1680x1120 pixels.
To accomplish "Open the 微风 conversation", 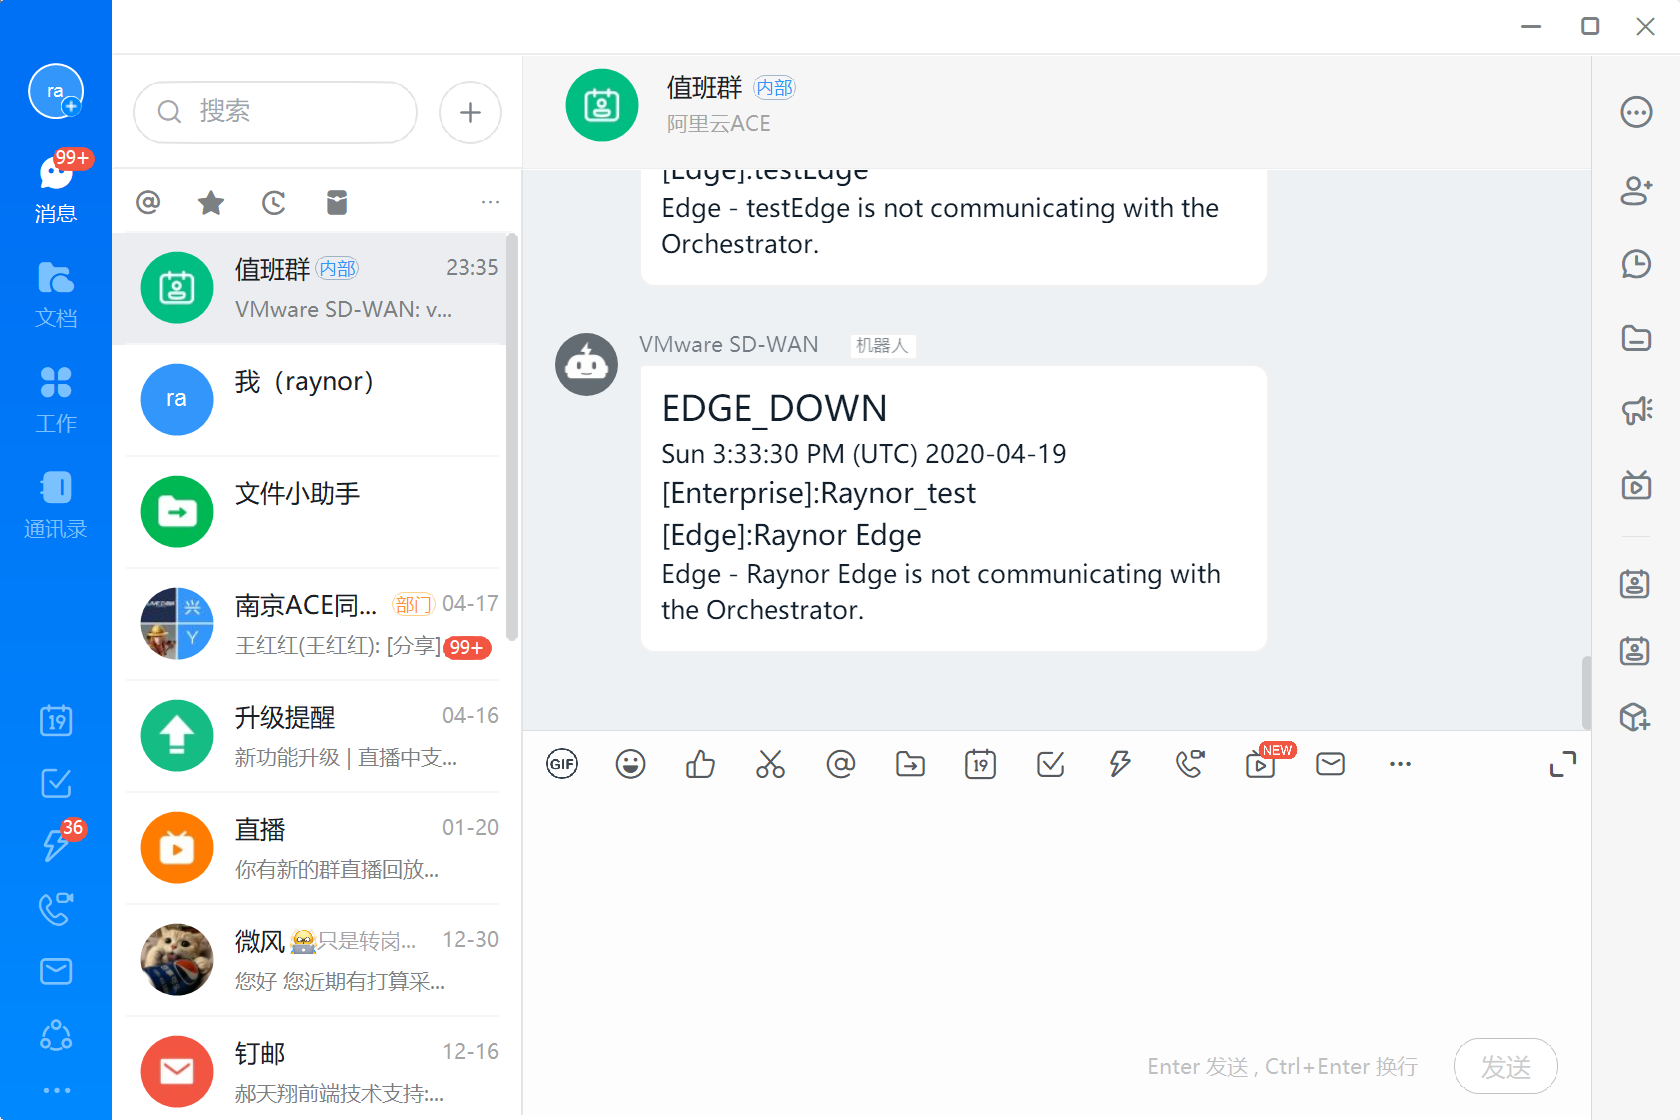I will (309, 960).
